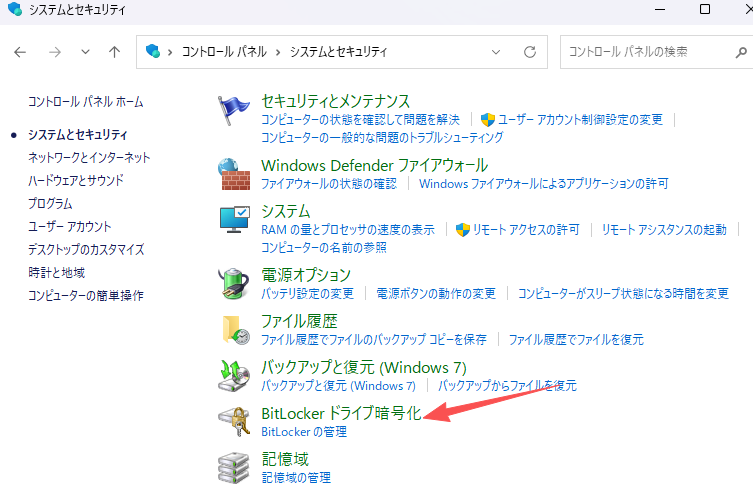Open the recent locations dropdown arrow
Image resolution: width=753 pixels, height=485 pixels.
85,52
